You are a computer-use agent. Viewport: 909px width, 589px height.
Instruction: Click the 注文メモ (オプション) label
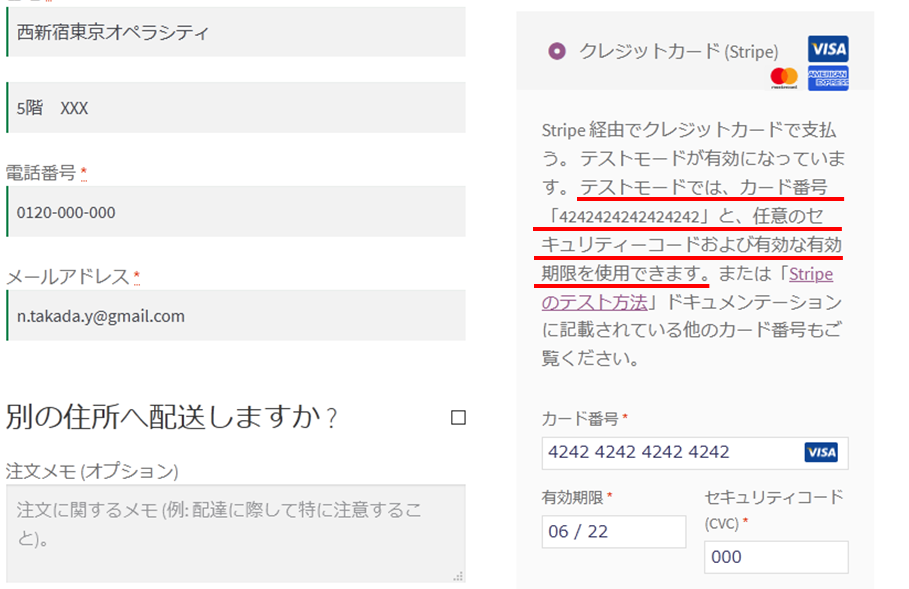point(92,471)
